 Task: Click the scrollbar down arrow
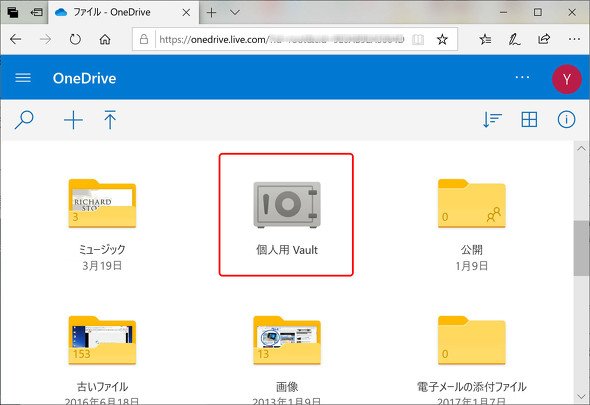581,396
